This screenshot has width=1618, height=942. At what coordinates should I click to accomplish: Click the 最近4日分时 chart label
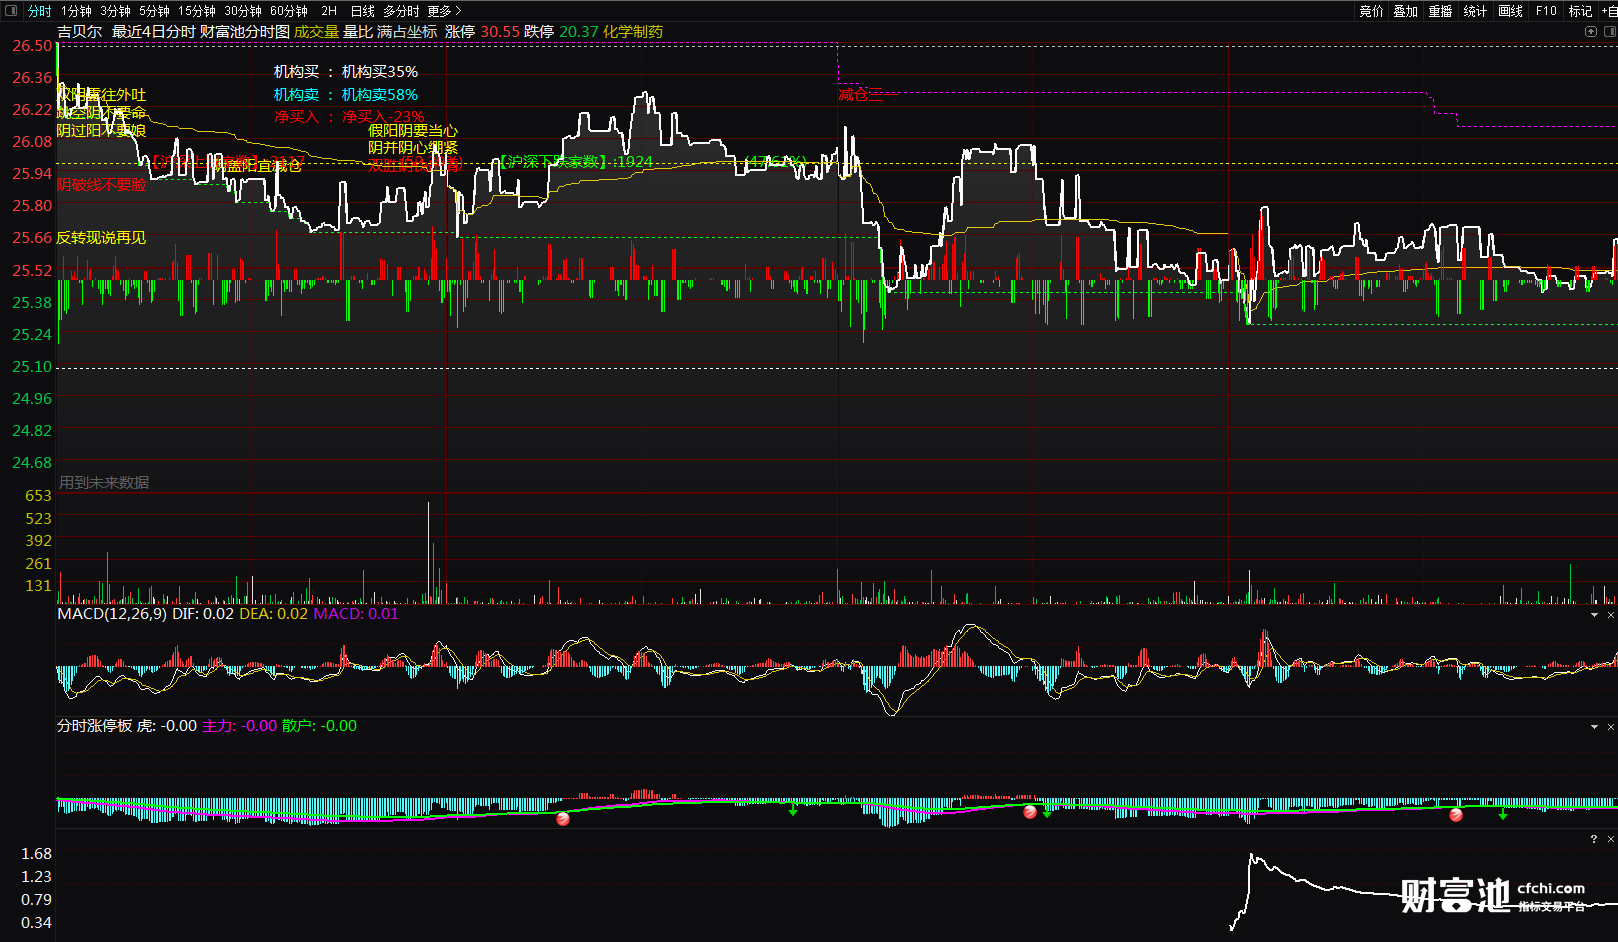(x=153, y=32)
